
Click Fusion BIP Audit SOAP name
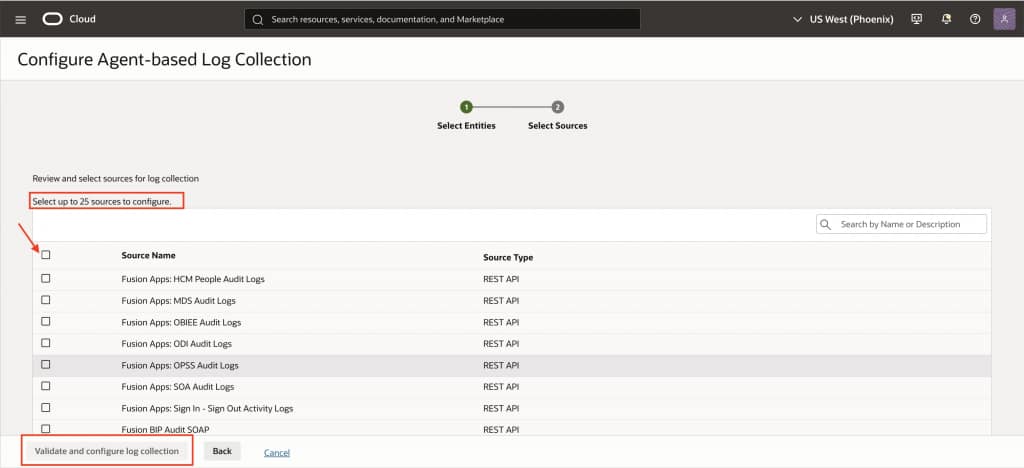tap(165, 429)
